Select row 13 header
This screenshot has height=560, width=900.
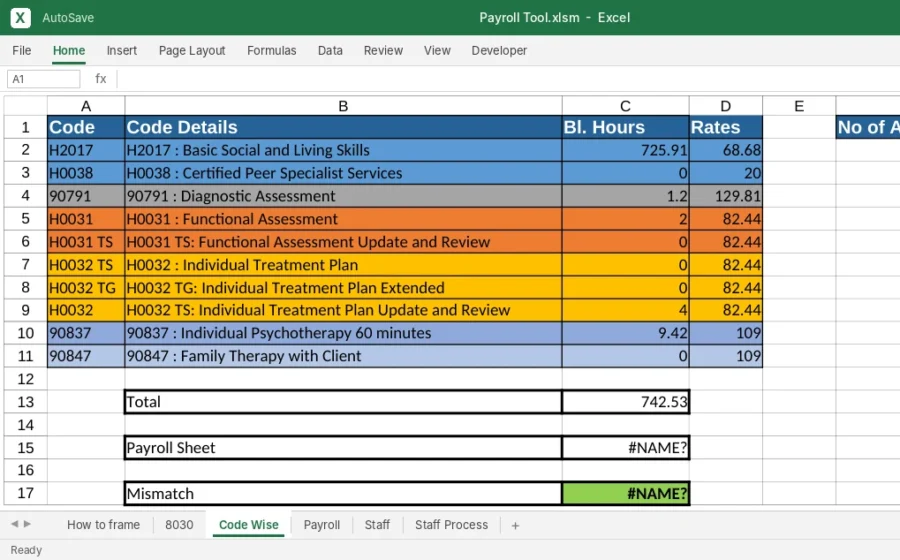point(25,402)
